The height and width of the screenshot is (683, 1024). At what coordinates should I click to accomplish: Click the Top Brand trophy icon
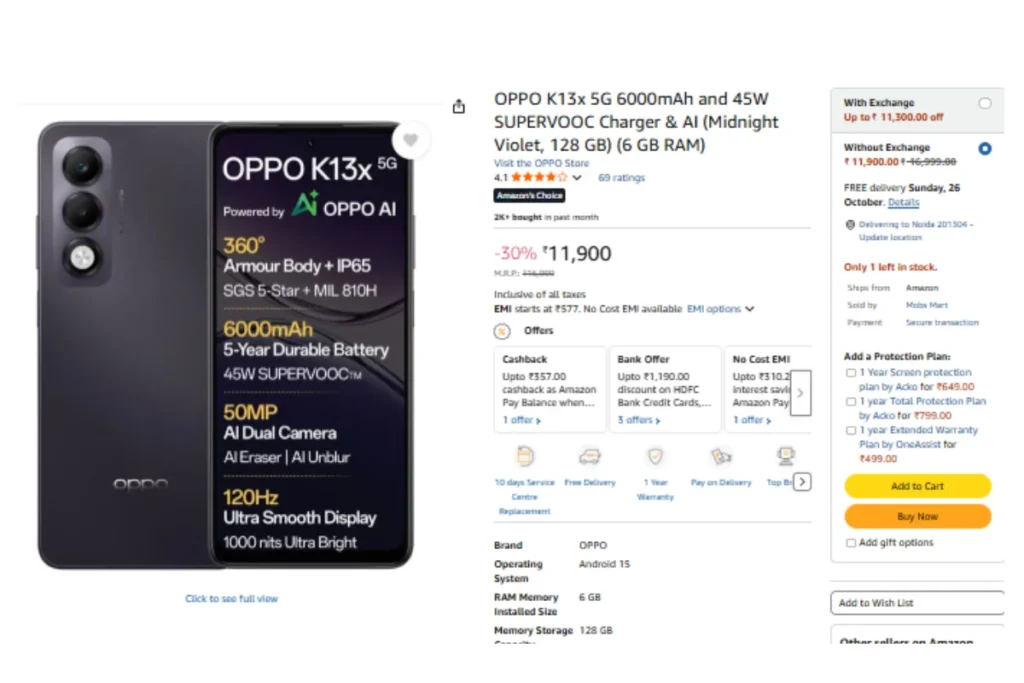point(785,457)
